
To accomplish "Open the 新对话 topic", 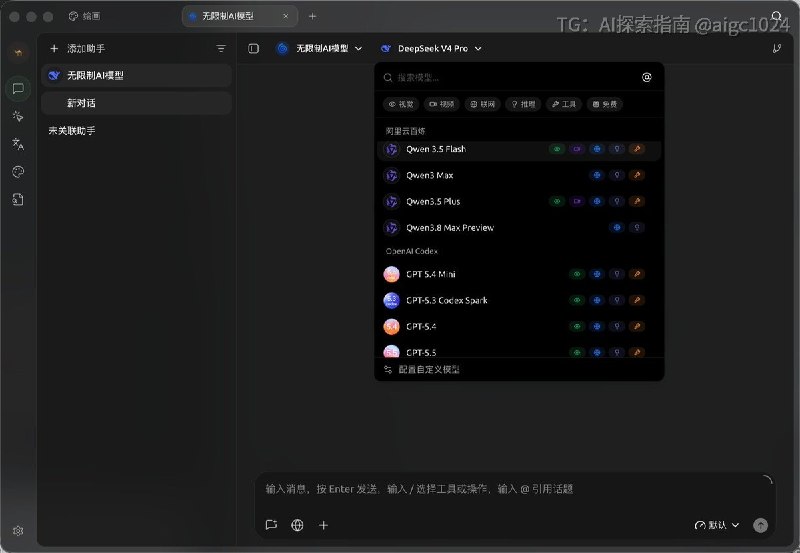I will point(136,103).
